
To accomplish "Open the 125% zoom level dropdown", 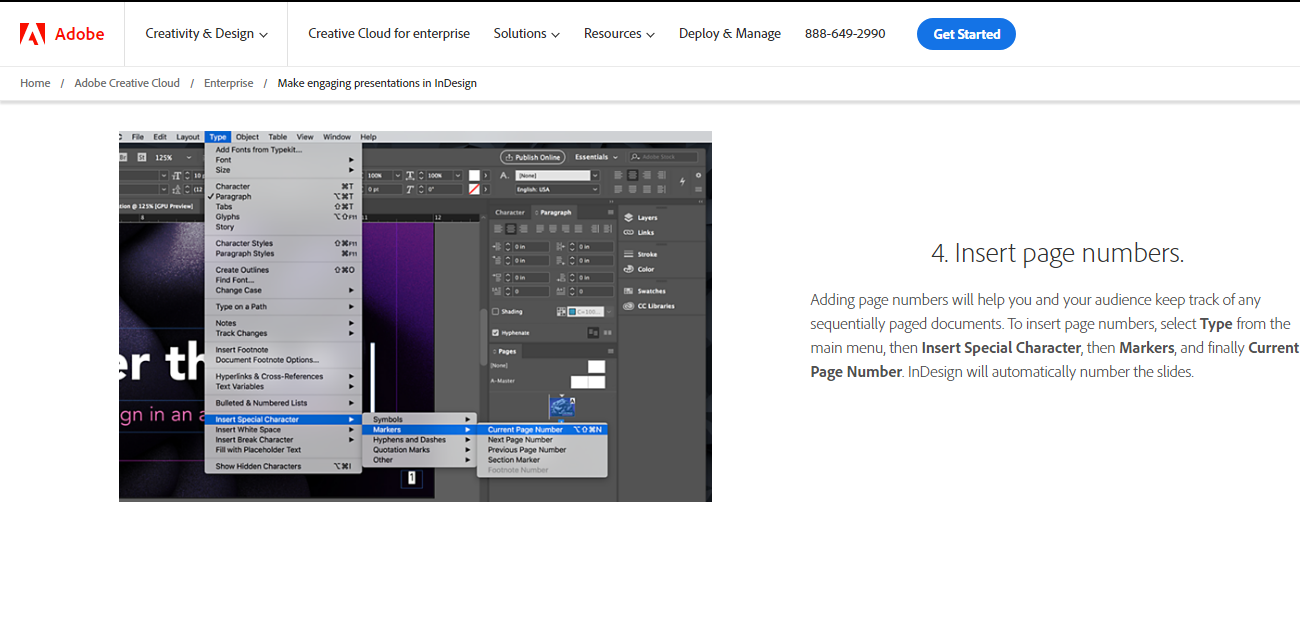I will tap(174, 157).
